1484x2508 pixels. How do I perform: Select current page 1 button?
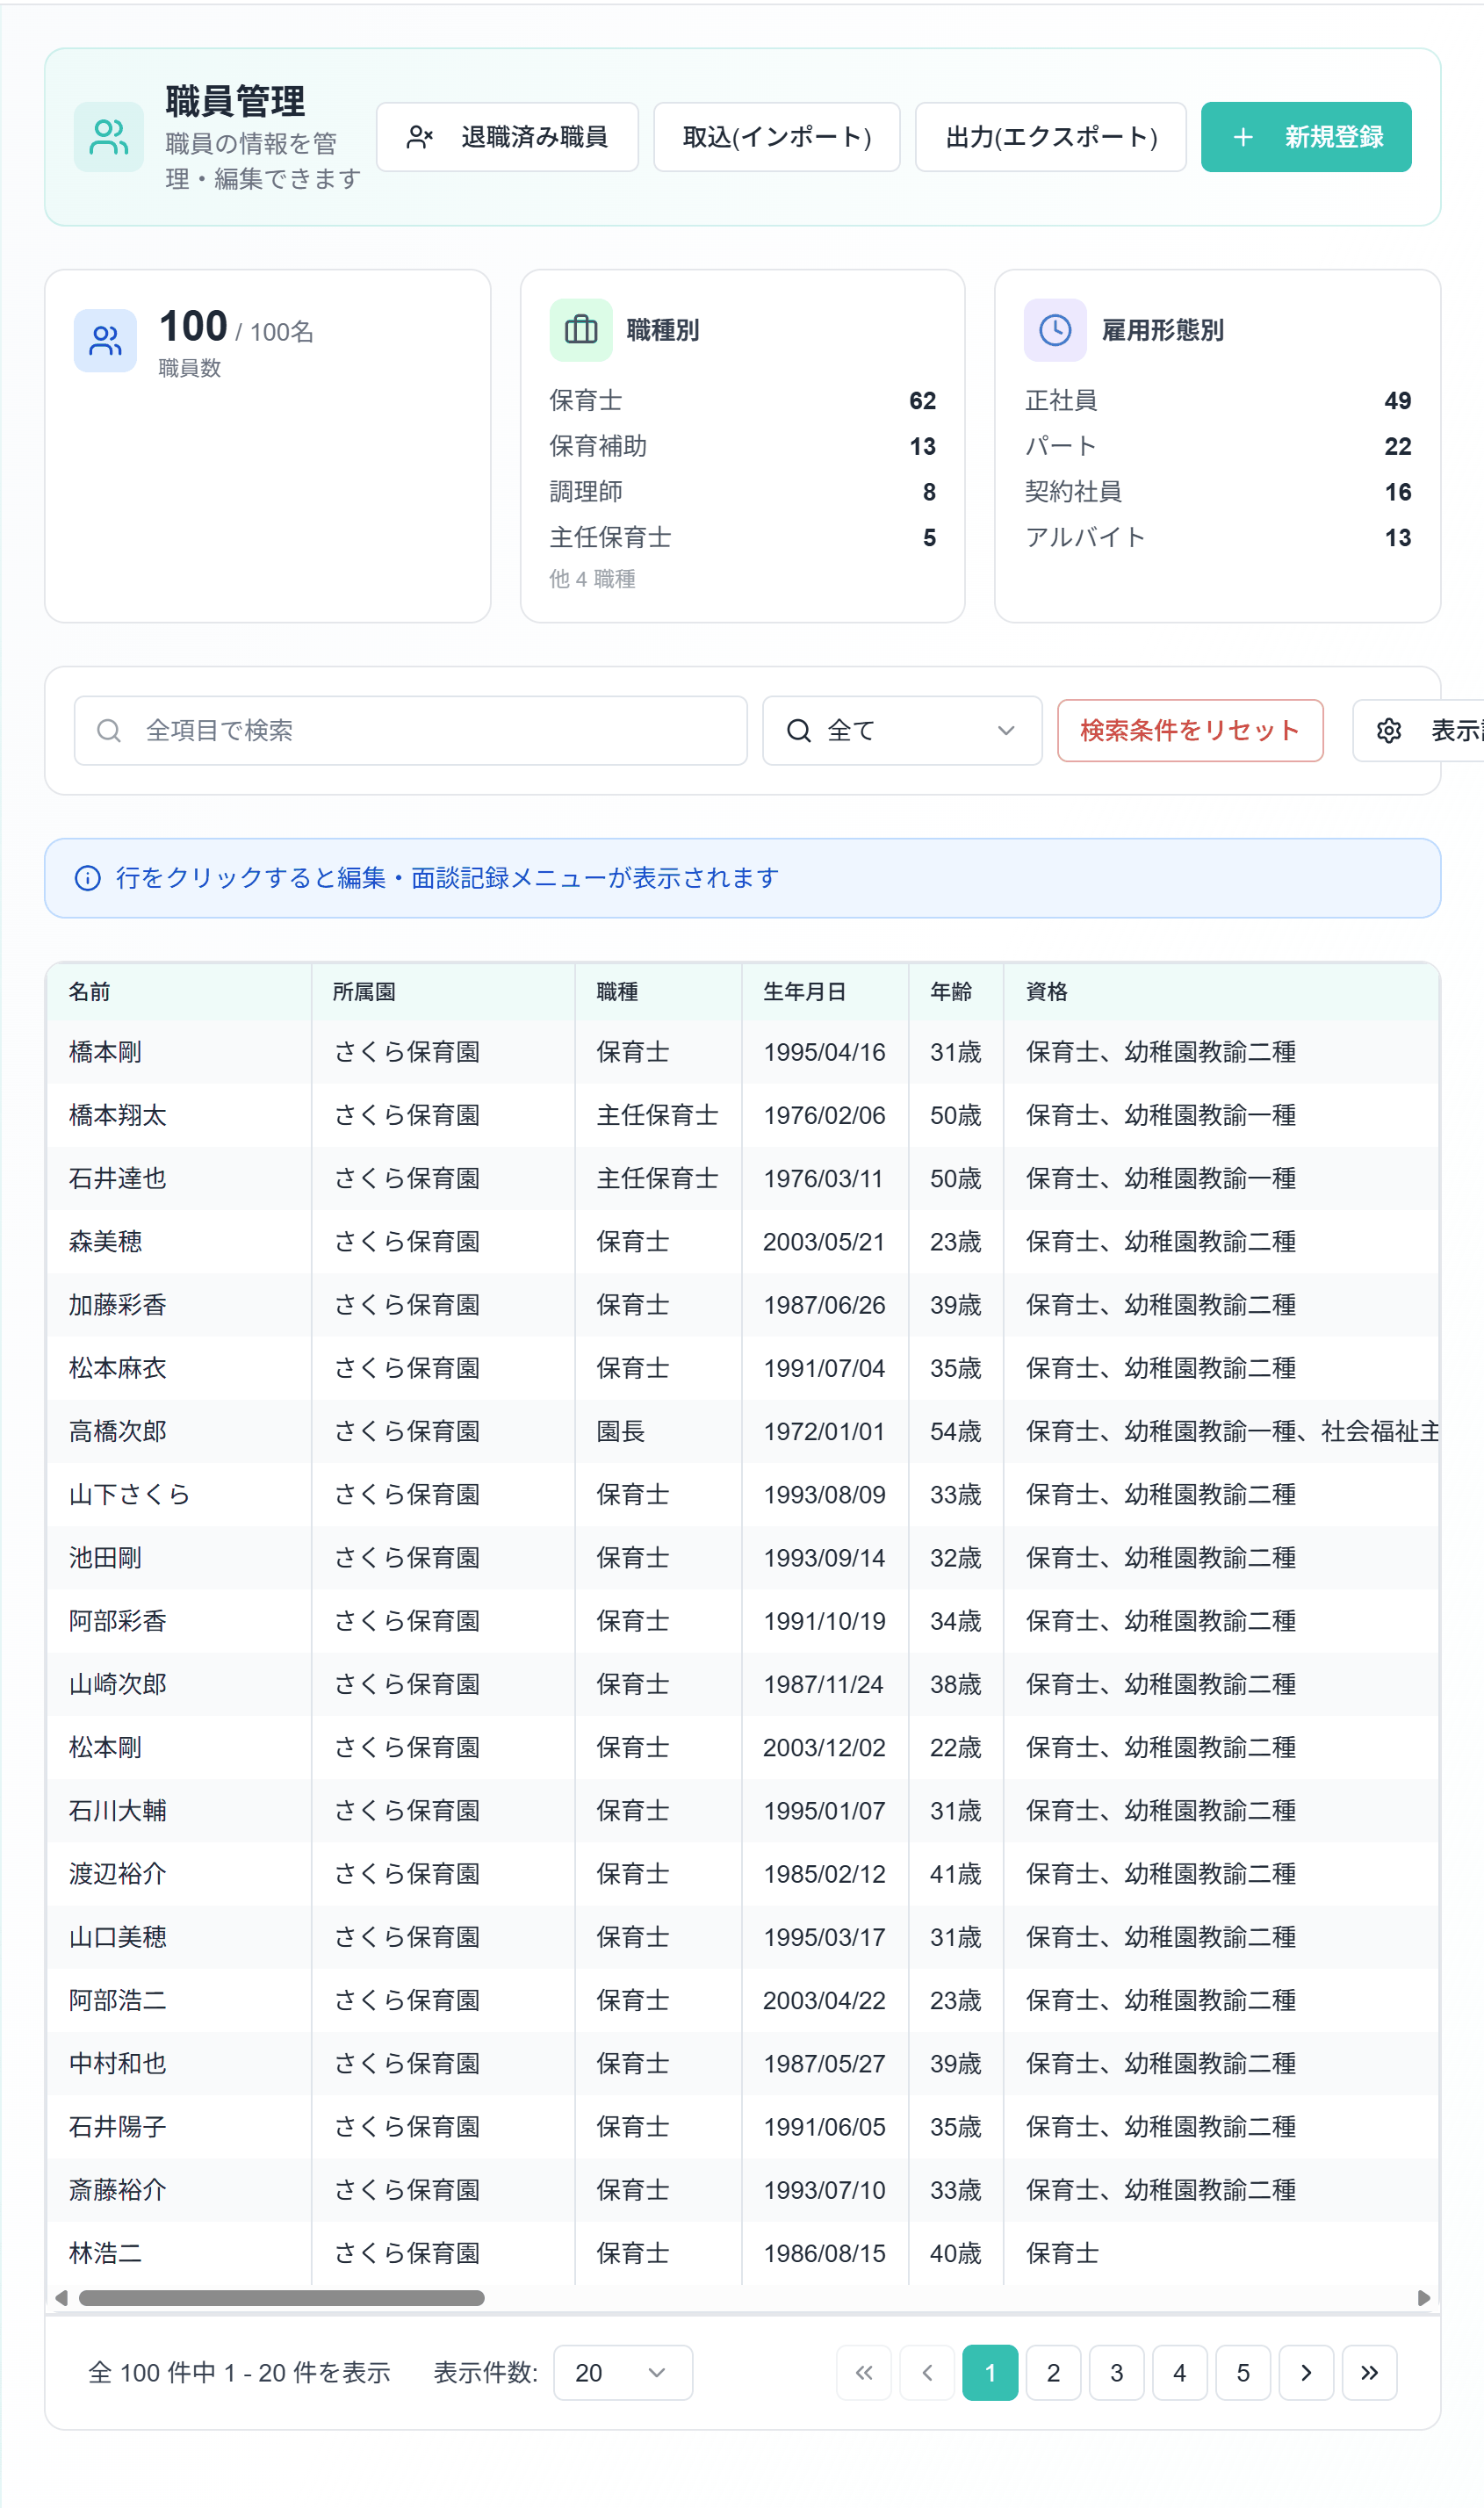(x=990, y=2373)
